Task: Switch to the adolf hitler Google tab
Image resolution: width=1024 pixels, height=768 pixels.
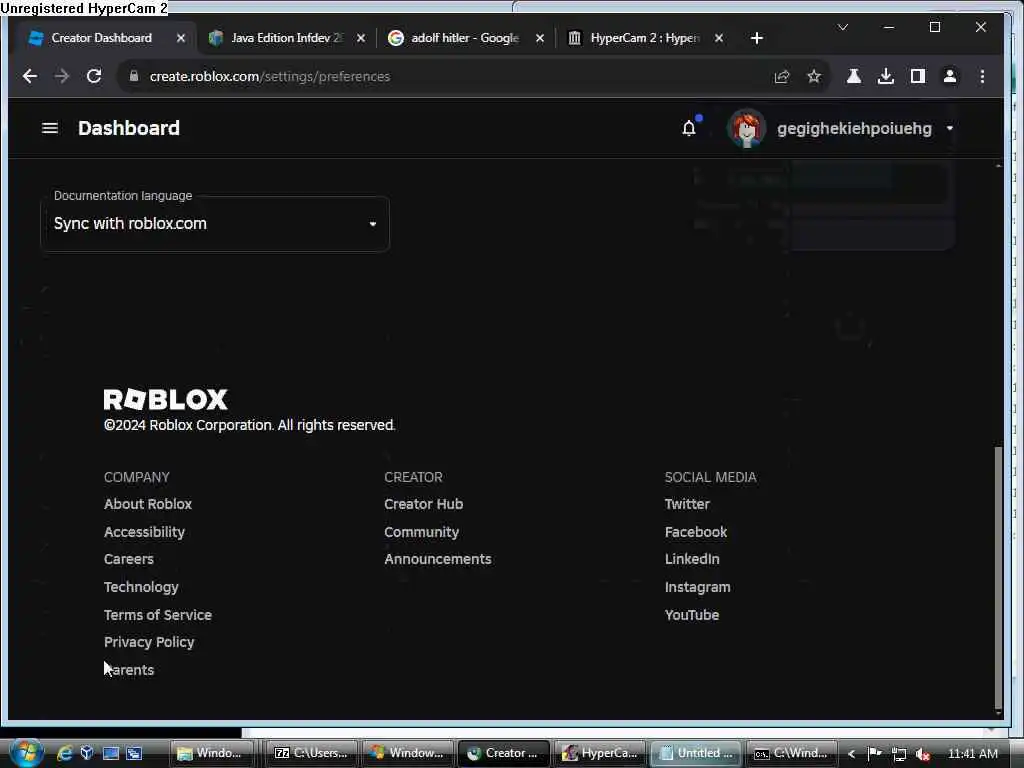Action: [x=465, y=38]
